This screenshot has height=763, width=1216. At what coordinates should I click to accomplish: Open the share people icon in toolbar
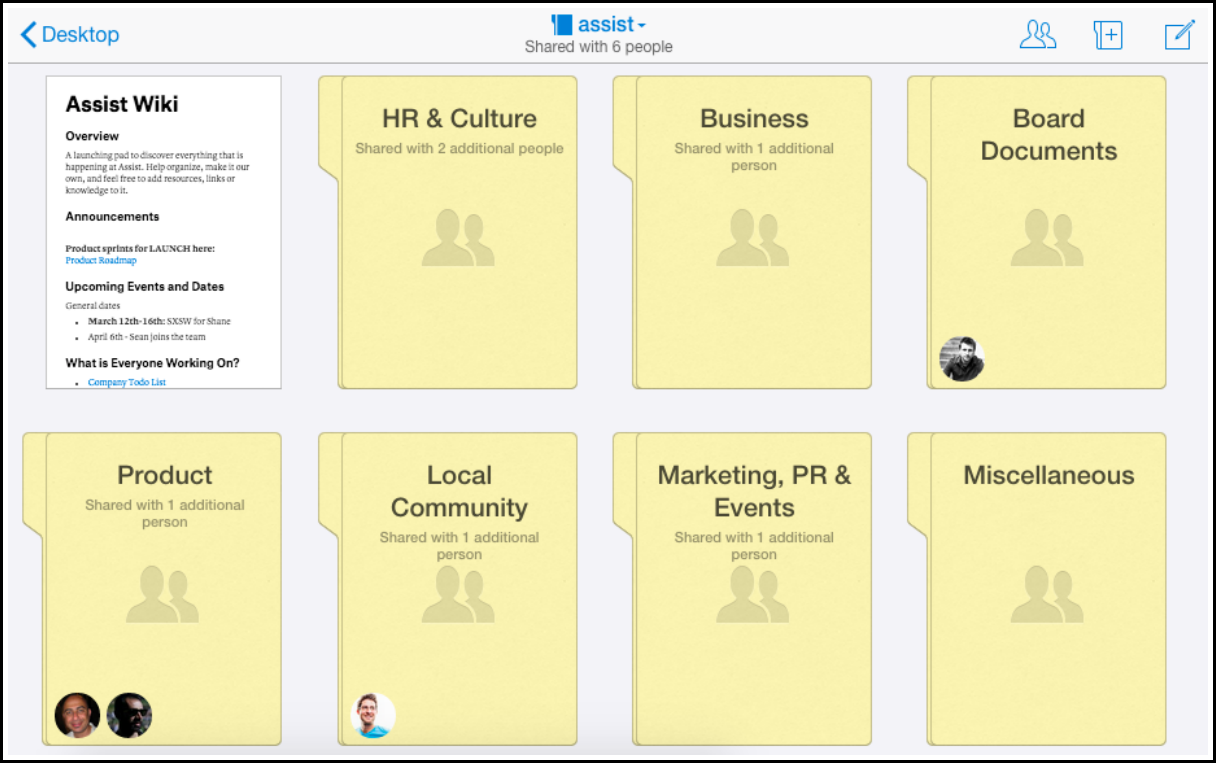(x=1037, y=35)
